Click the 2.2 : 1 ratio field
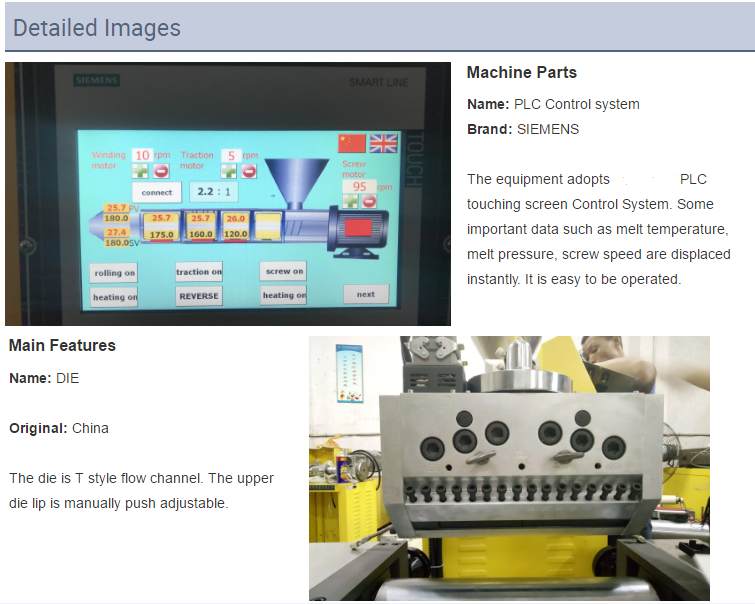This screenshot has height=604, width=755. pos(212,191)
